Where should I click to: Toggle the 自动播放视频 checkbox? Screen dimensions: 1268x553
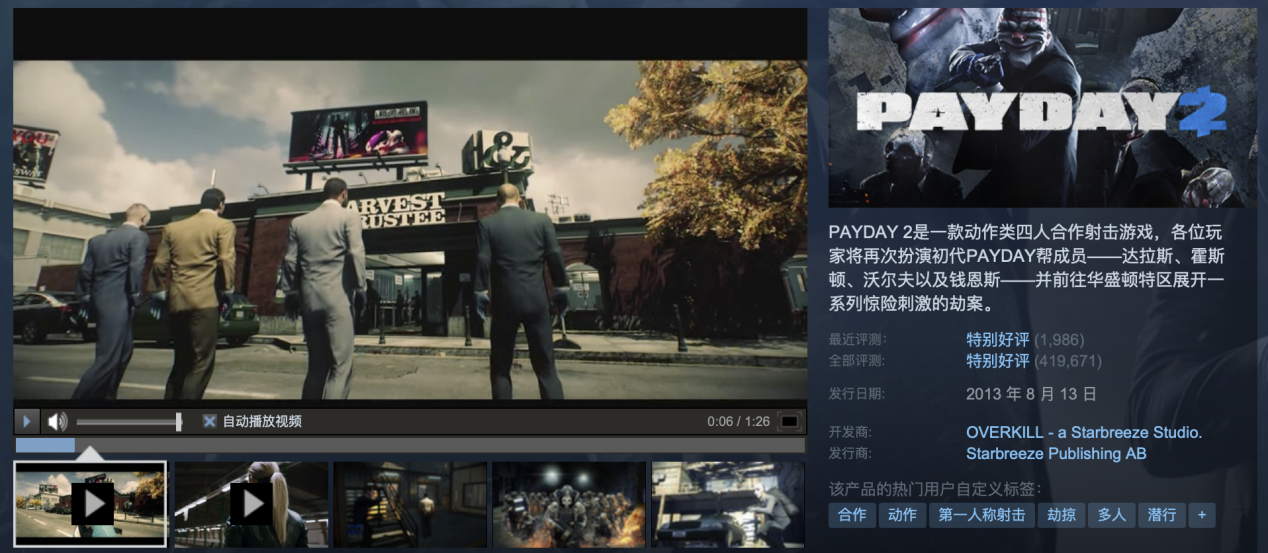209,421
